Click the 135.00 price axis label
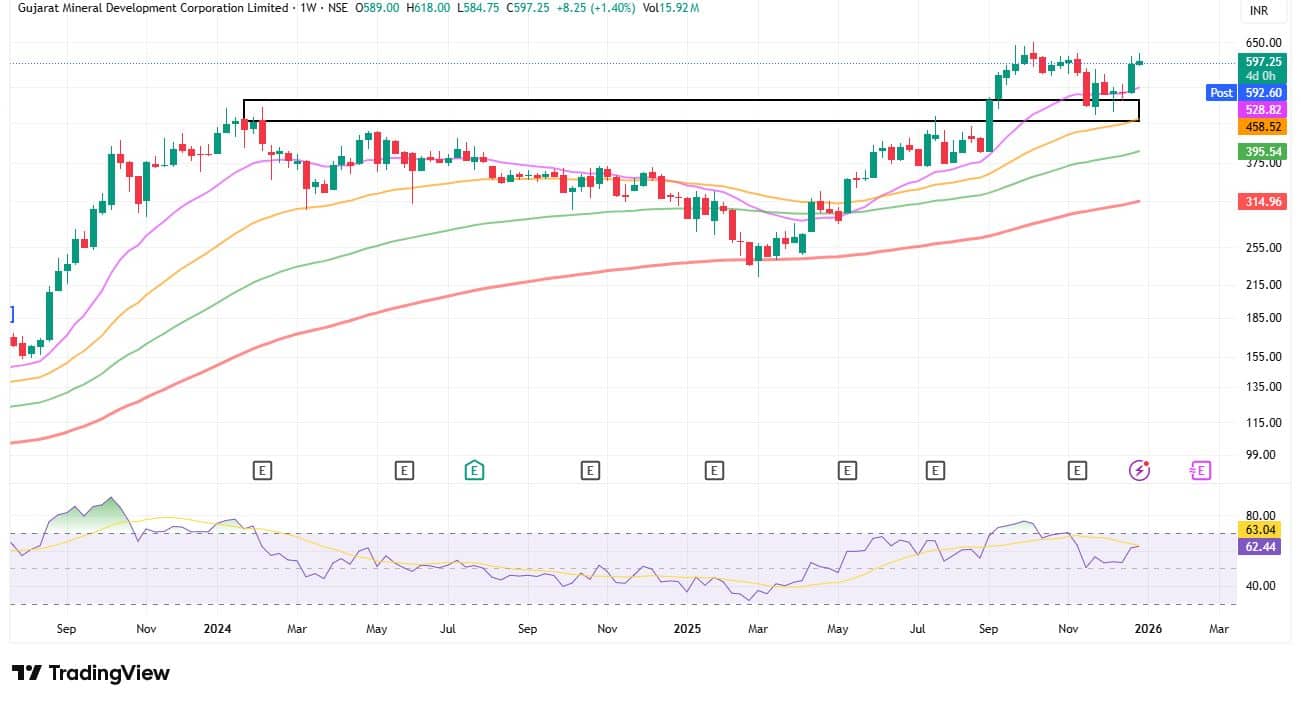 pyautogui.click(x=1262, y=387)
